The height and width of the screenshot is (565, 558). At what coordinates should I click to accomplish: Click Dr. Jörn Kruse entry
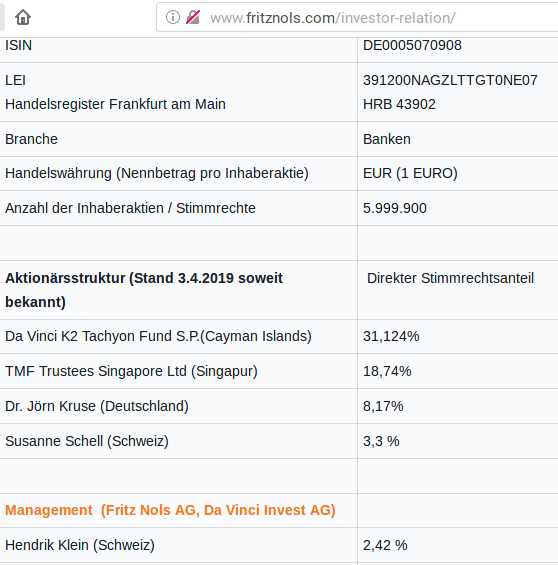pyautogui.click(x=97, y=406)
